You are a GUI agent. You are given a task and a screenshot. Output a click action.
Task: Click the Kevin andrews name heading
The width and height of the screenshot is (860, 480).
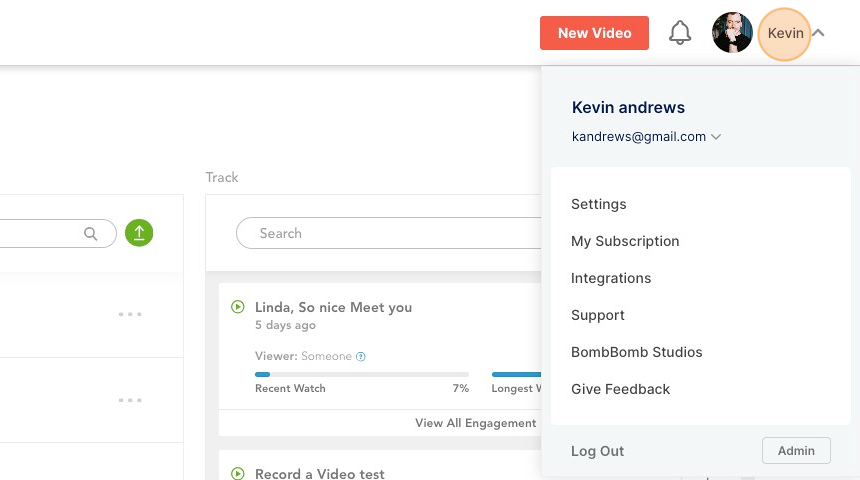pyautogui.click(x=628, y=108)
